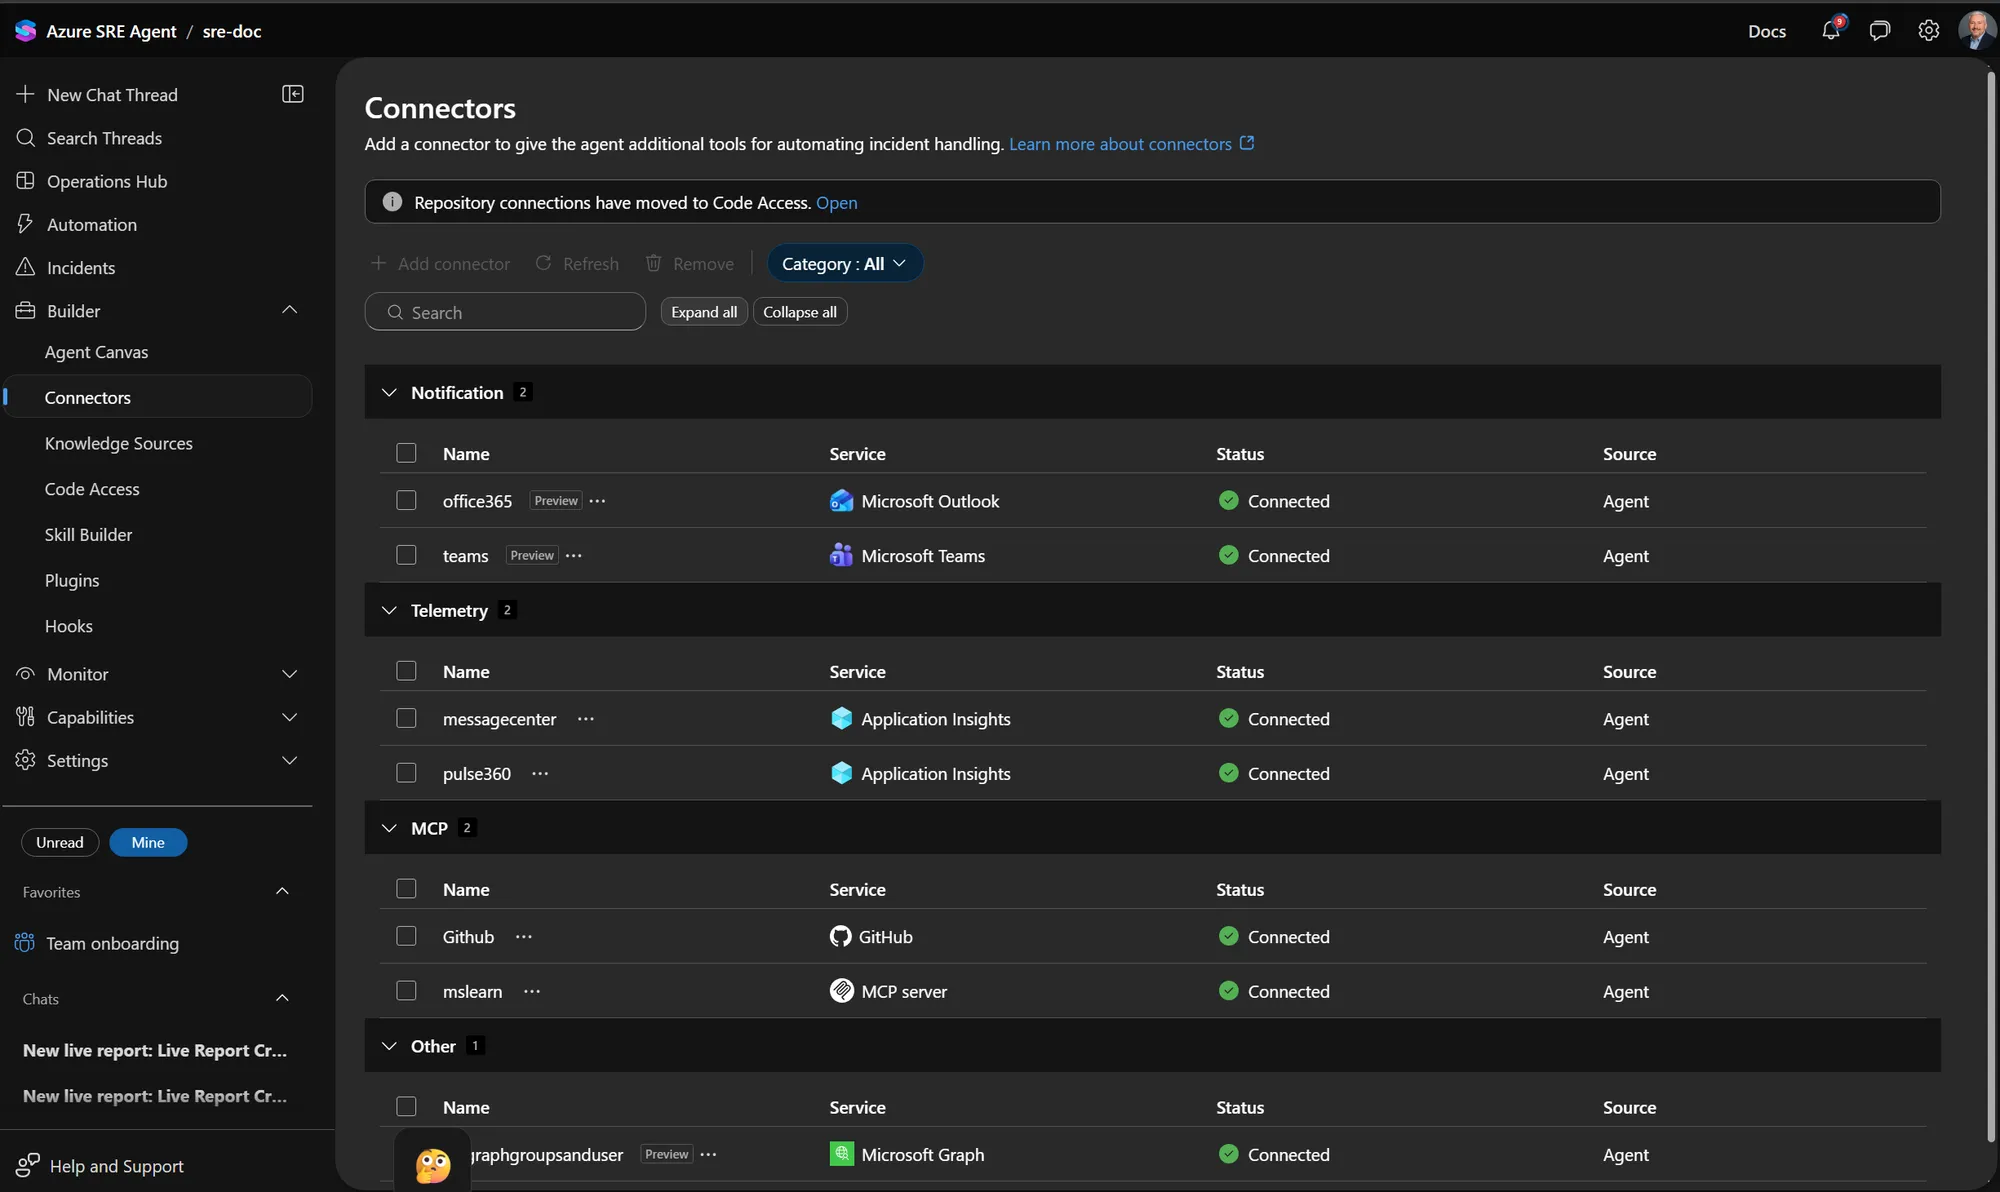Viewport: 2000px width, 1192px height.
Task: Navigate to Hooks page
Action: [x=69, y=626]
